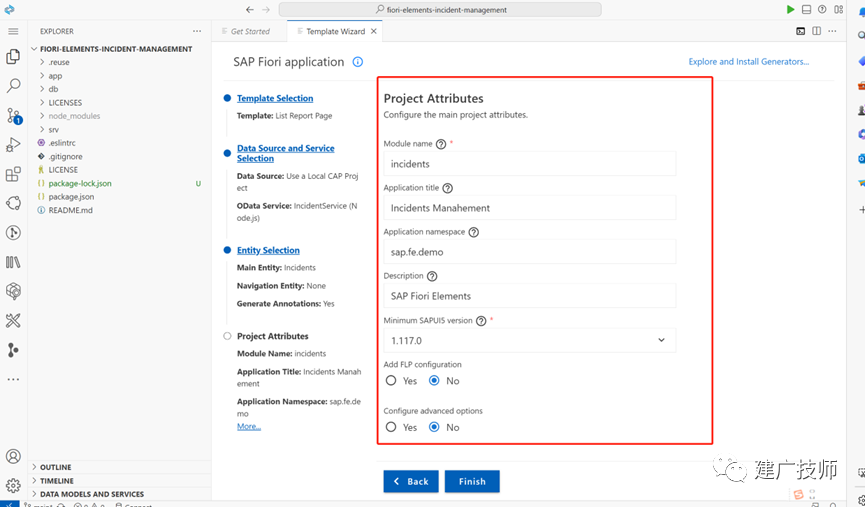
Task: Click the Finish button
Action: (x=472, y=482)
